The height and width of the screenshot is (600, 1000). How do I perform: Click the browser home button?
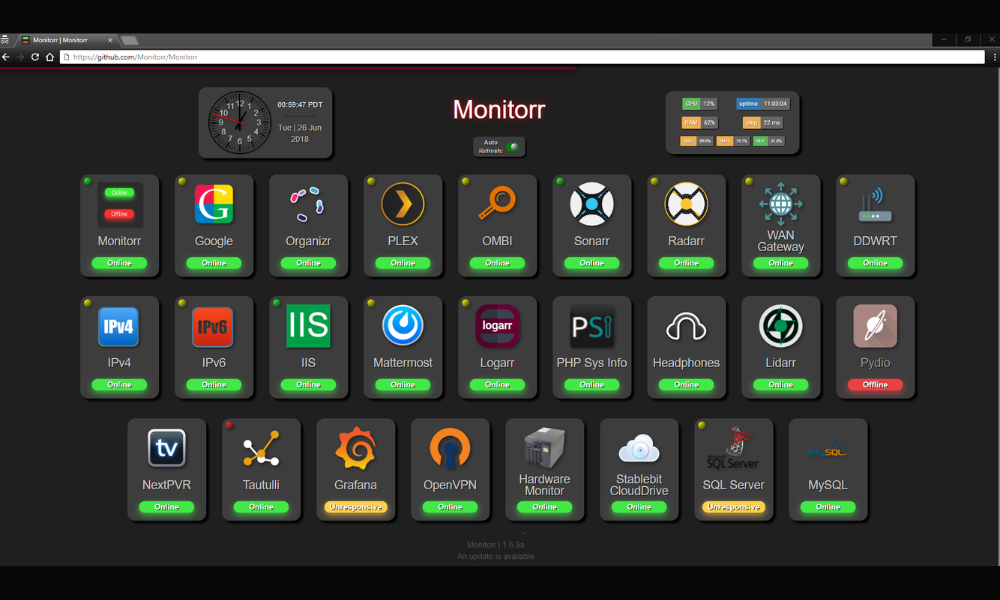point(50,57)
